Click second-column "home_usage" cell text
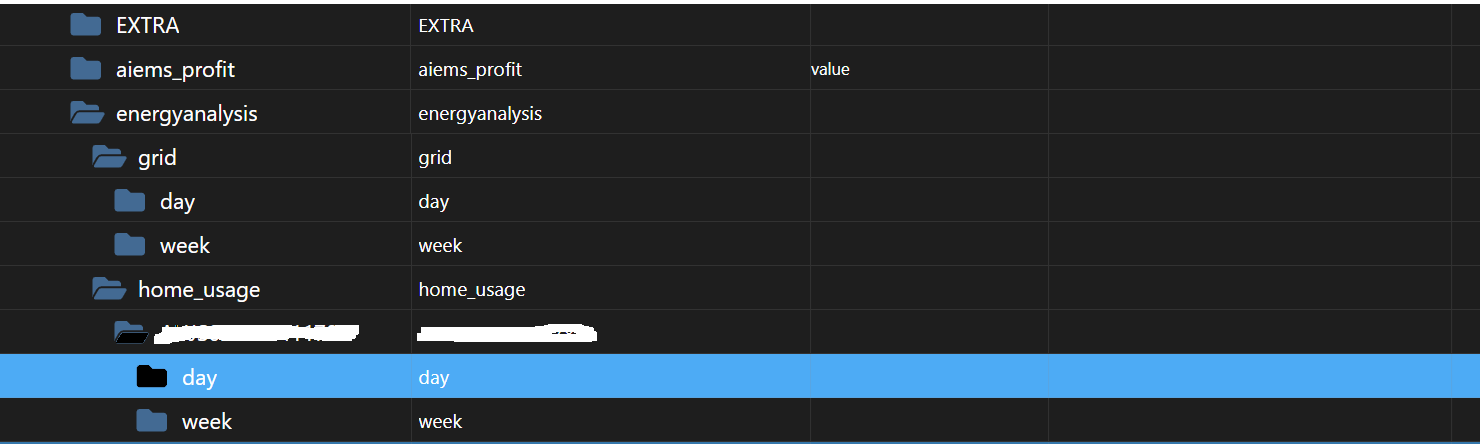Viewport: 1480px width, 447px height. click(x=472, y=290)
